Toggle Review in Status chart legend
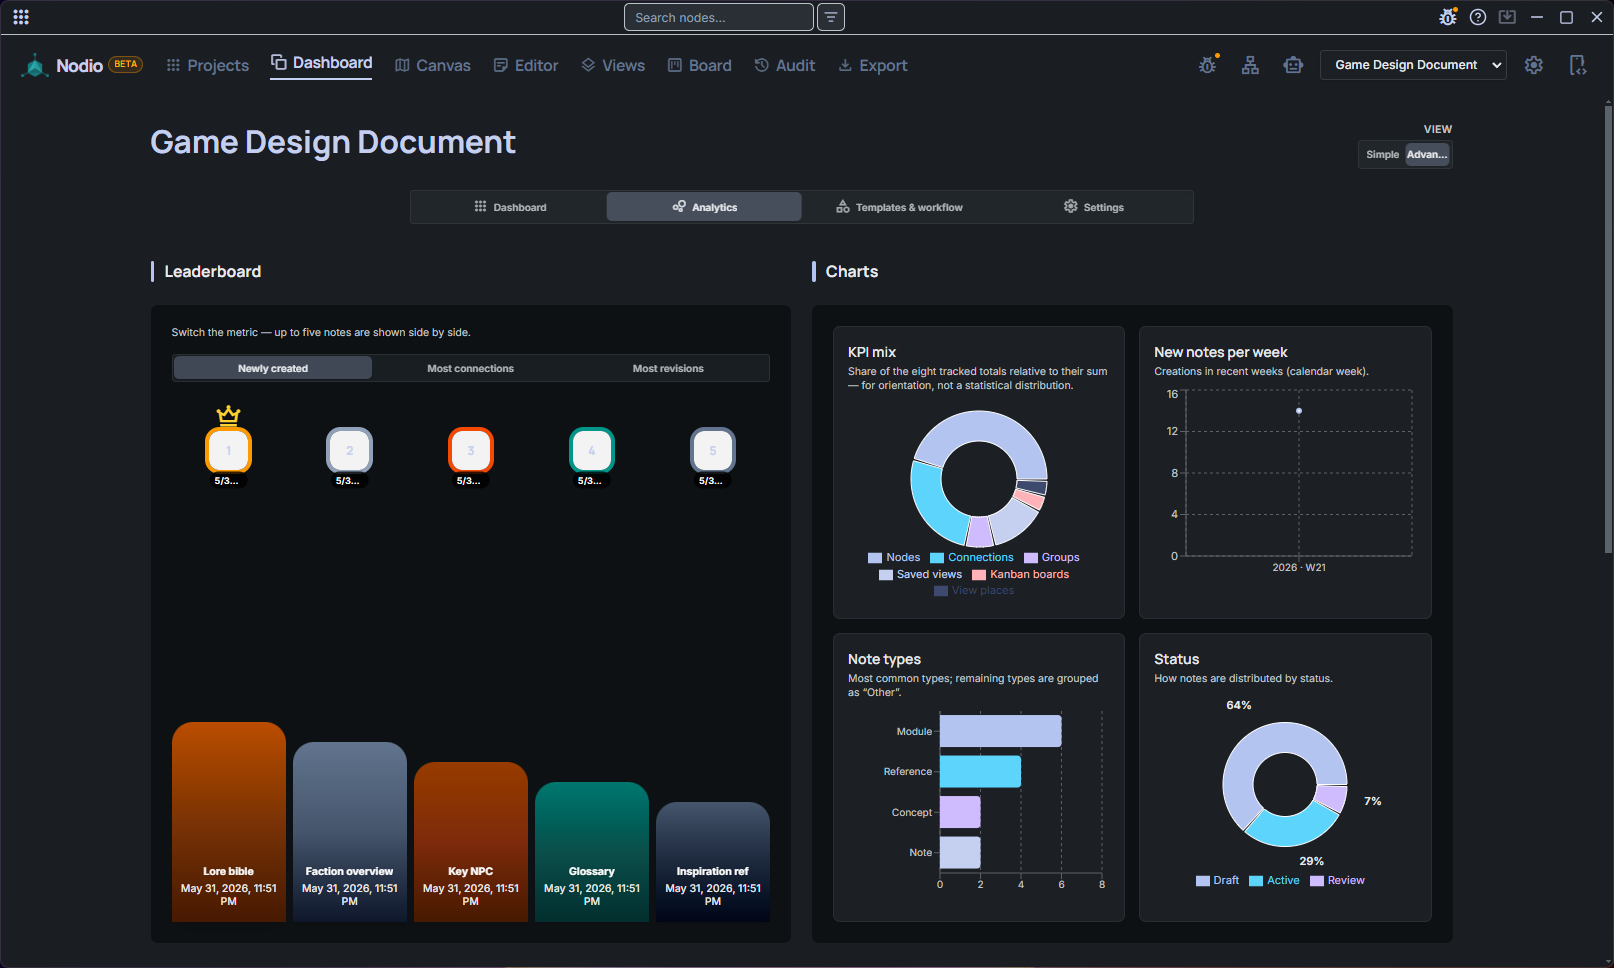The width and height of the screenshot is (1614, 968). click(1337, 881)
